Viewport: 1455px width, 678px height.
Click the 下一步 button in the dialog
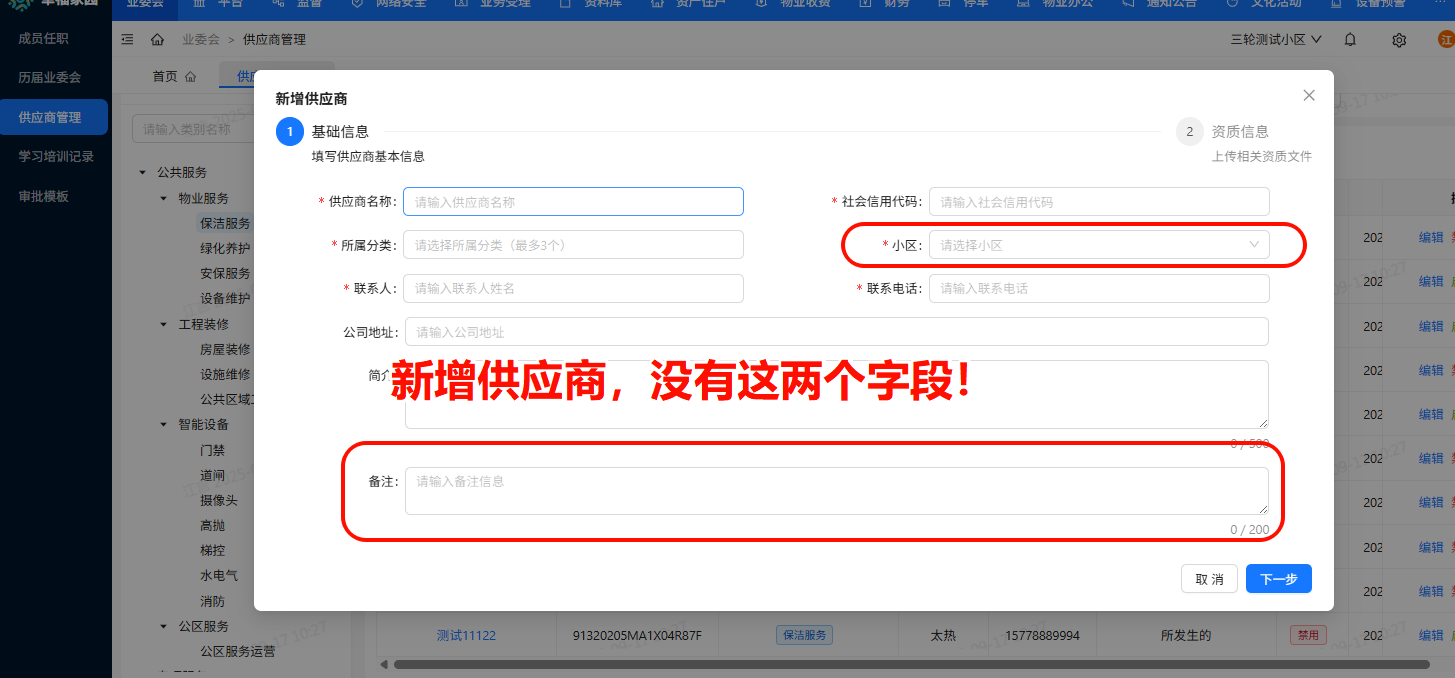coord(1278,578)
